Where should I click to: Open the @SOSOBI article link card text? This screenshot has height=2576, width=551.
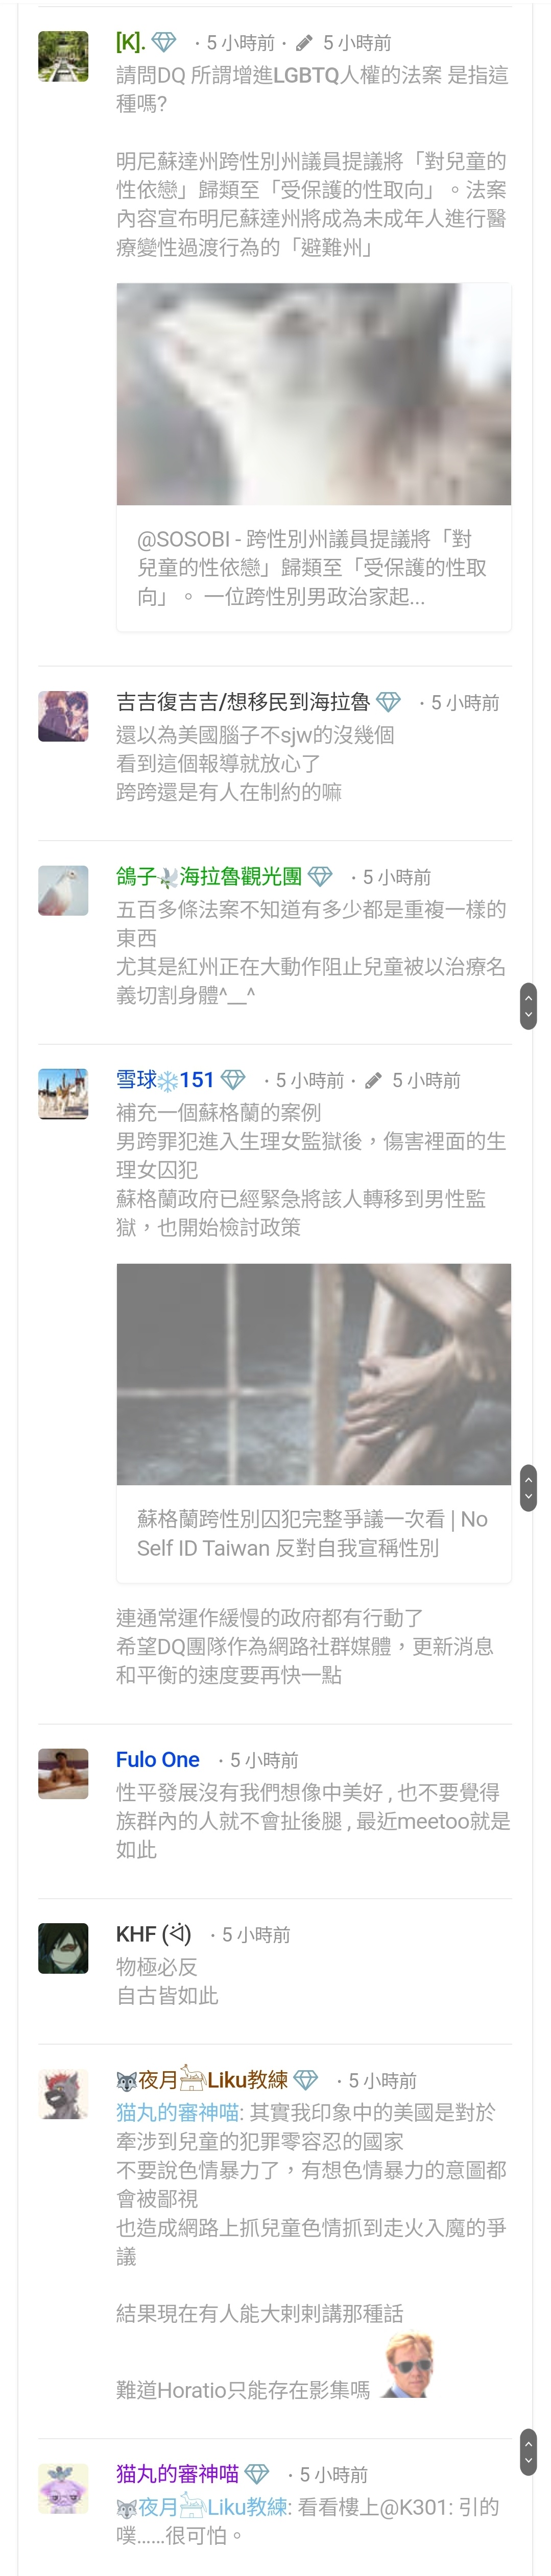pyautogui.click(x=314, y=568)
